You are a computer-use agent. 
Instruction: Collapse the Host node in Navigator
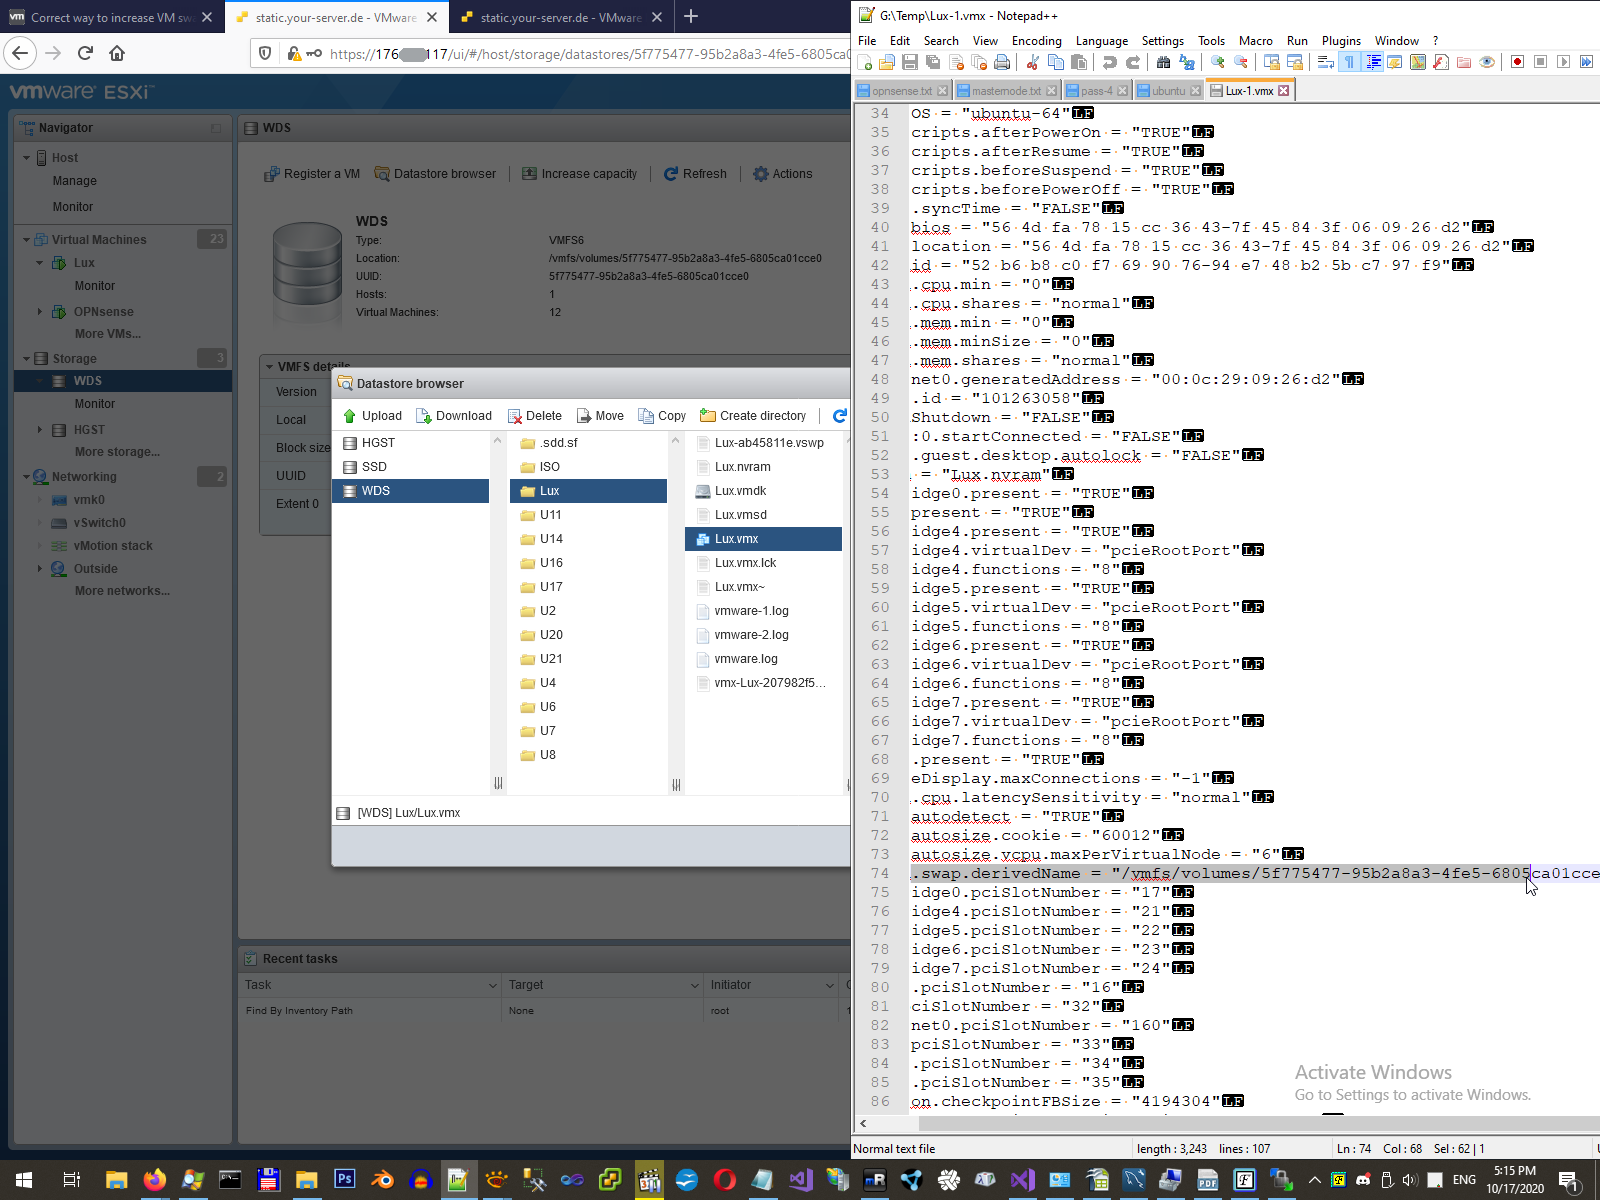(x=26, y=158)
